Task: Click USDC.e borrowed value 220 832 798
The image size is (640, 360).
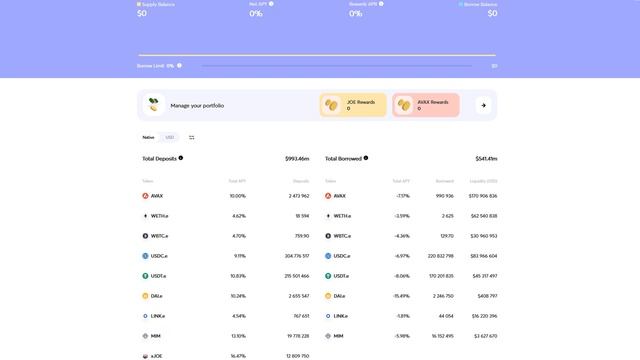Action: point(440,256)
